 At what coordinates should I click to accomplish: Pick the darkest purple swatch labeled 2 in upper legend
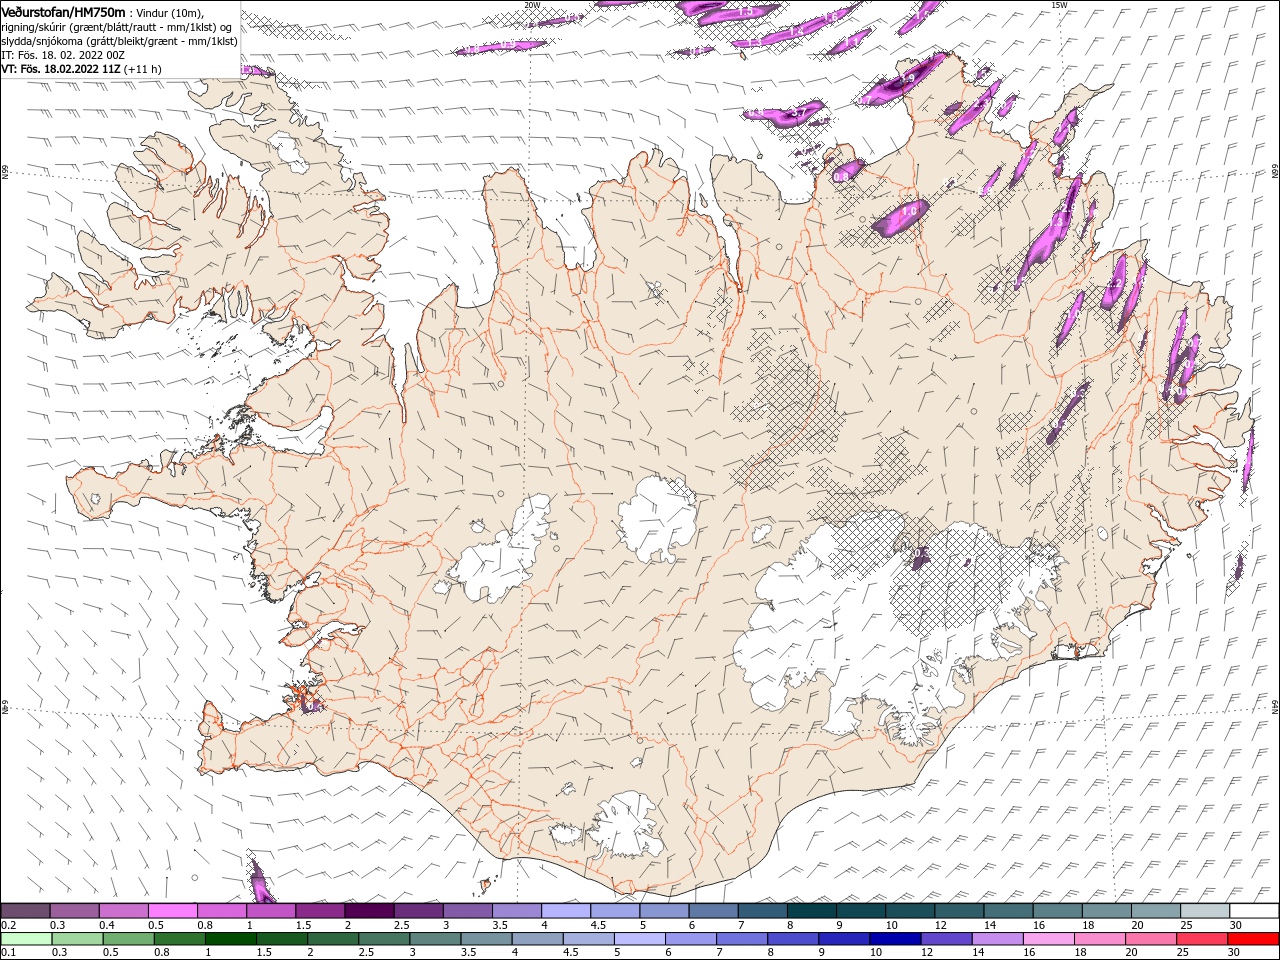click(369, 911)
